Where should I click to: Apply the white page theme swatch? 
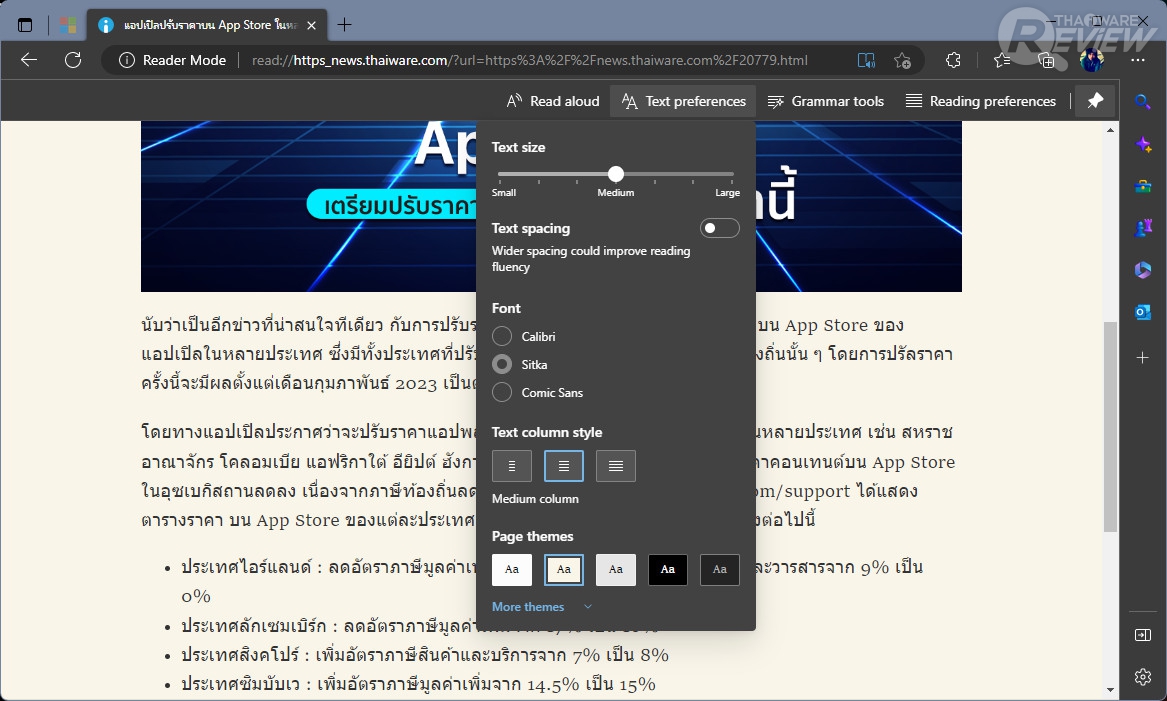click(512, 570)
